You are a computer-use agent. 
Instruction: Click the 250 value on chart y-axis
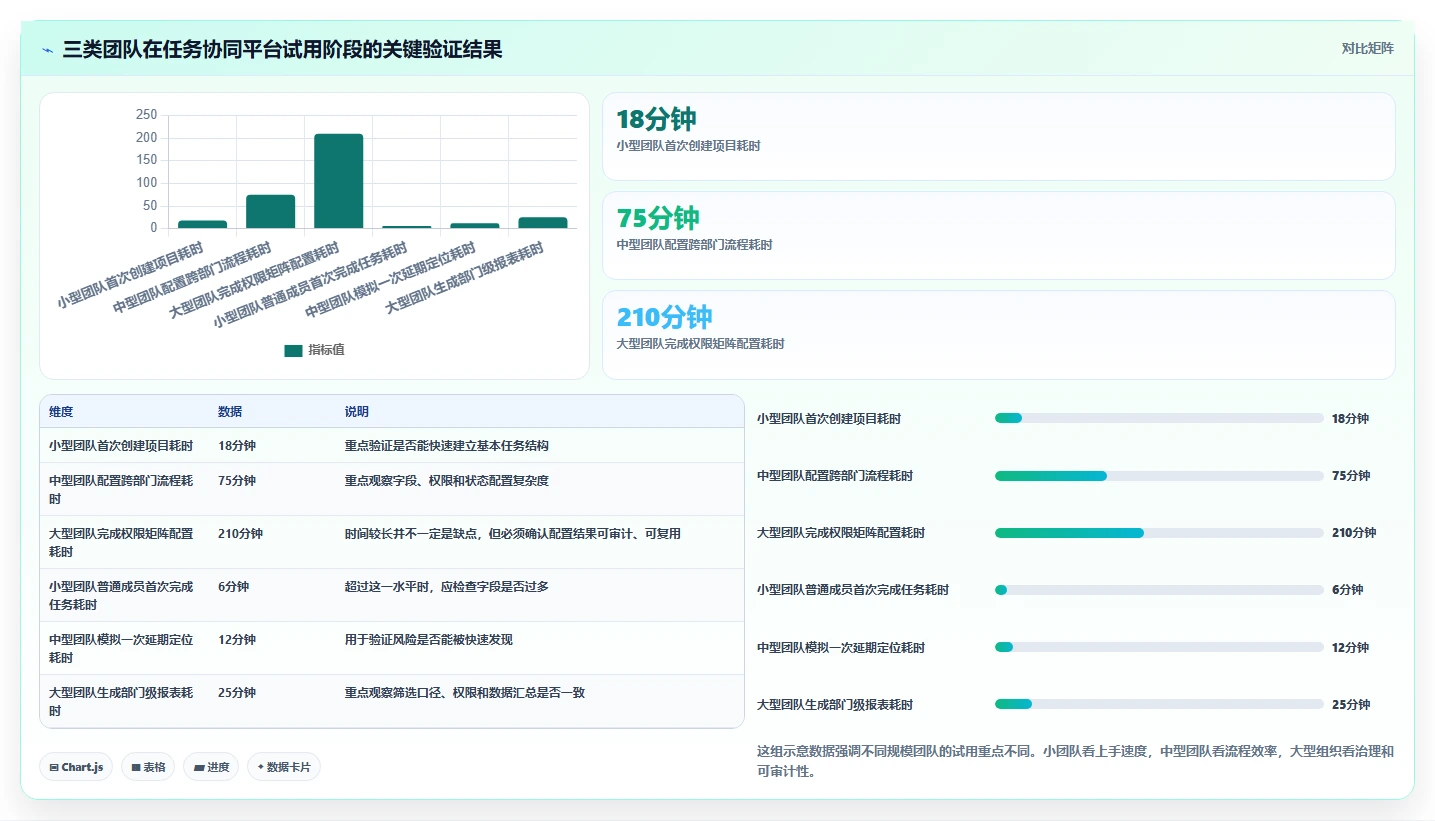point(146,115)
